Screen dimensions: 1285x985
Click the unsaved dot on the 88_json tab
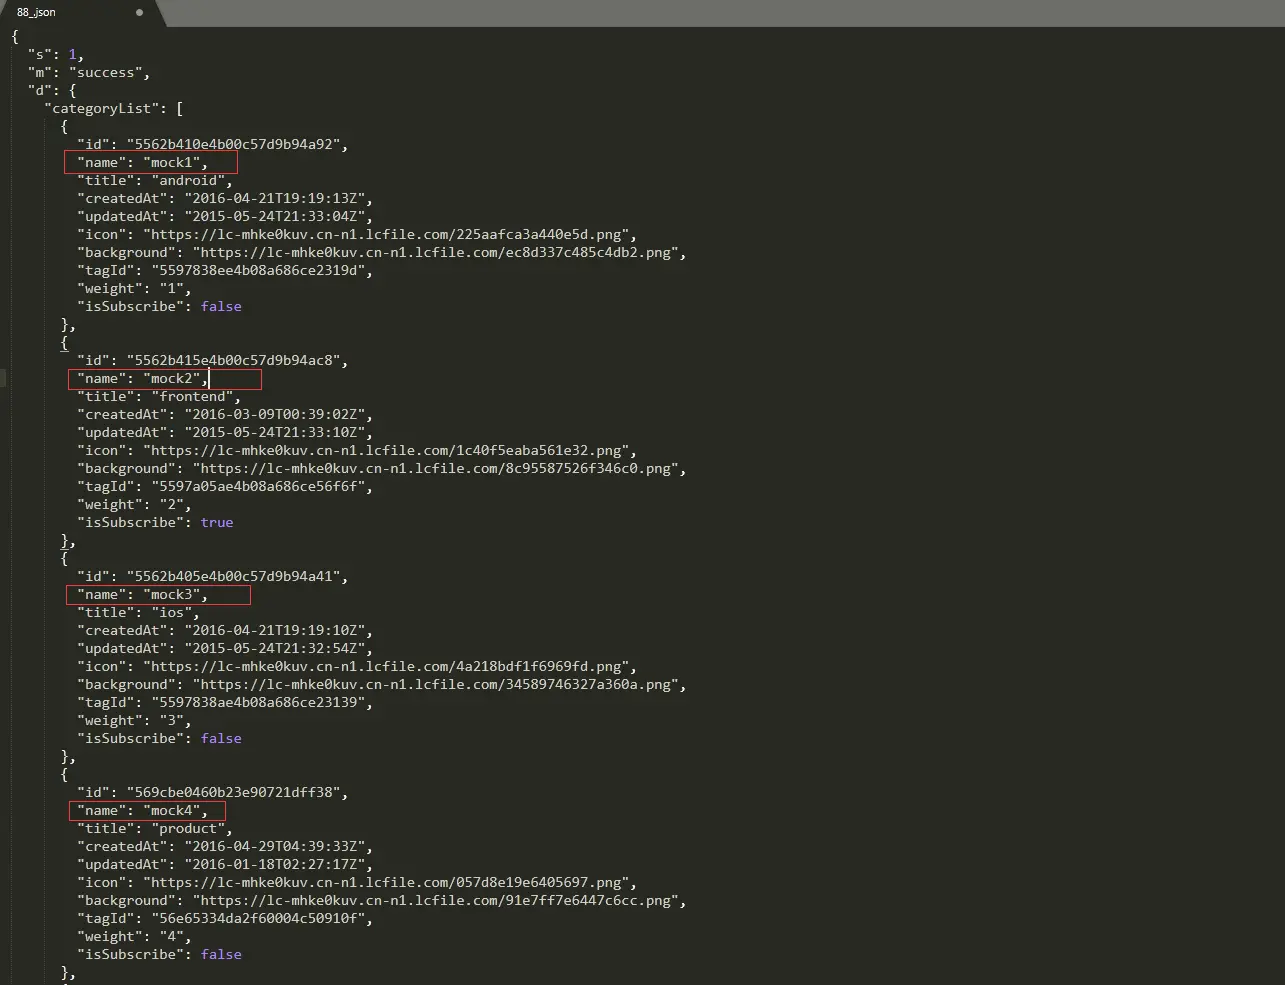click(x=139, y=13)
